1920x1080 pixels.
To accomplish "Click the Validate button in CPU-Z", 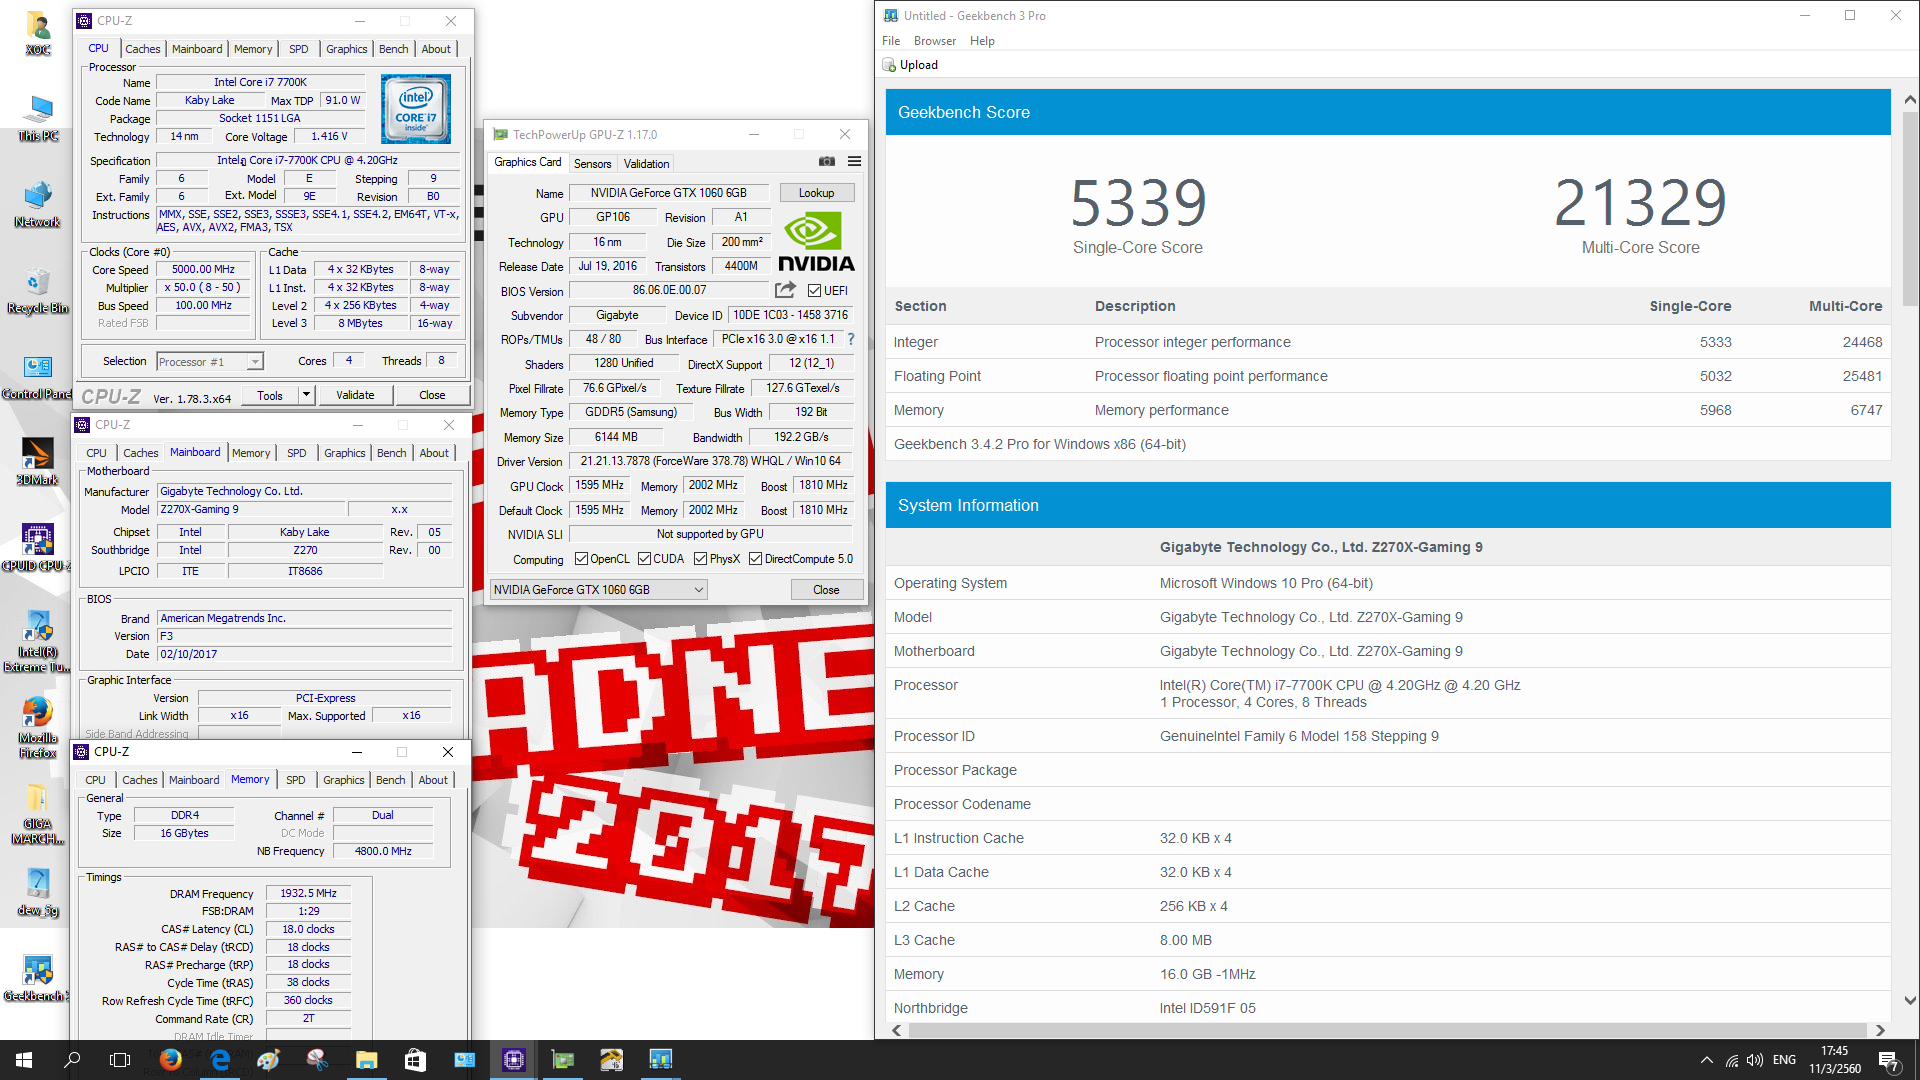I will 355,395.
